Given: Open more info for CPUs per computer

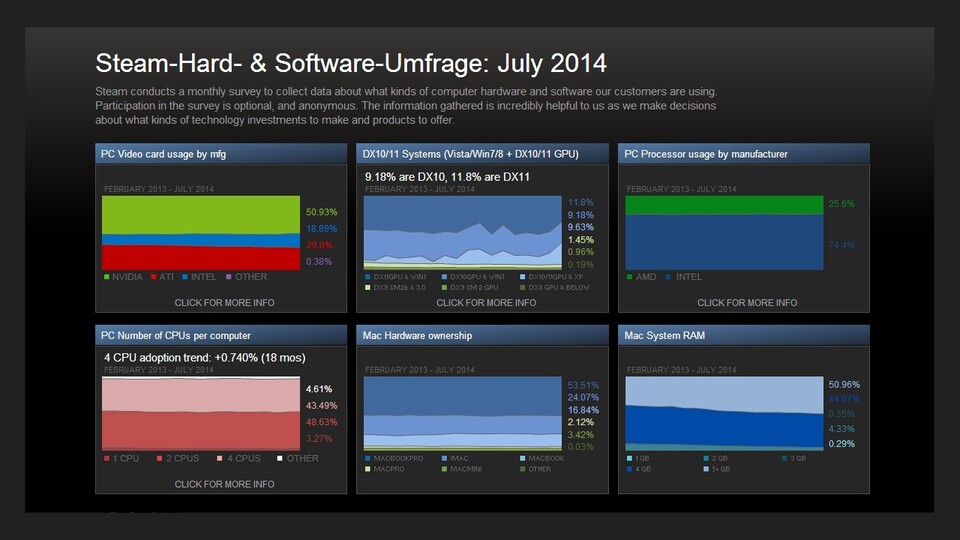Looking at the screenshot, I should click(x=224, y=484).
